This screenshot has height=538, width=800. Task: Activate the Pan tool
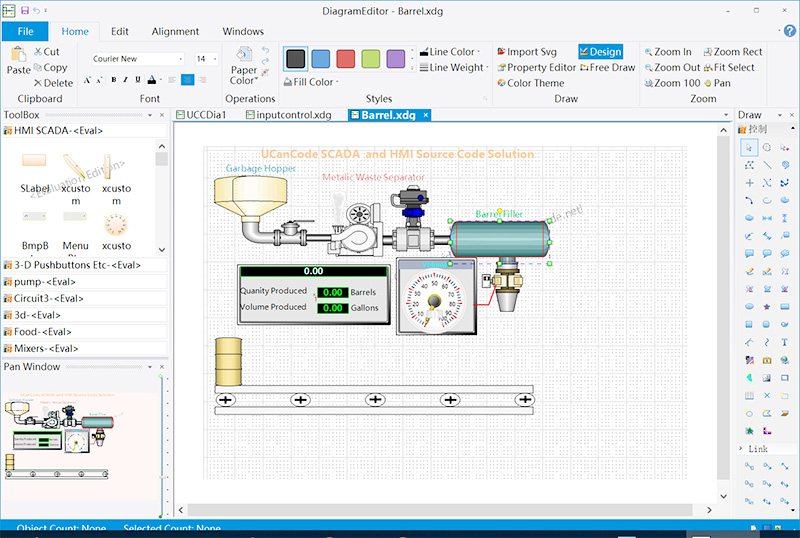tap(717, 83)
